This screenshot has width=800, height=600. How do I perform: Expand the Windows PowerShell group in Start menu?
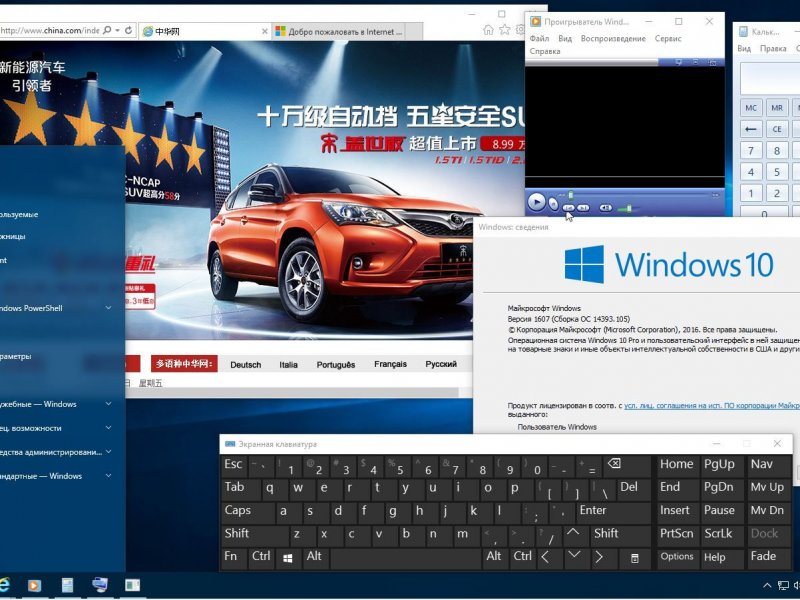click(109, 308)
